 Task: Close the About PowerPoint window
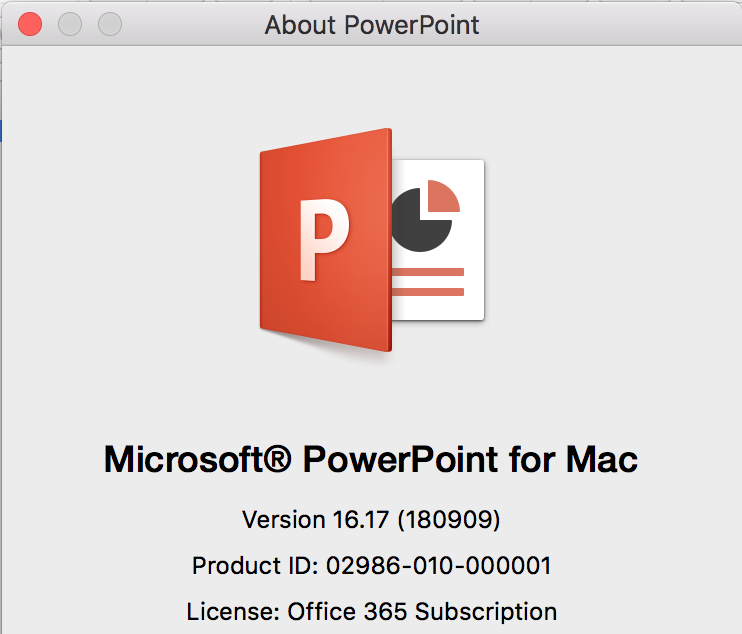coord(30,24)
